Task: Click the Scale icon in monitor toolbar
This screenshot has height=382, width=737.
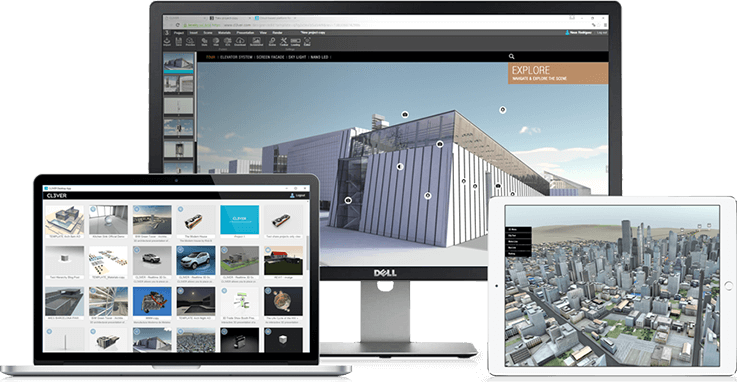Action: [x=272, y=41]
